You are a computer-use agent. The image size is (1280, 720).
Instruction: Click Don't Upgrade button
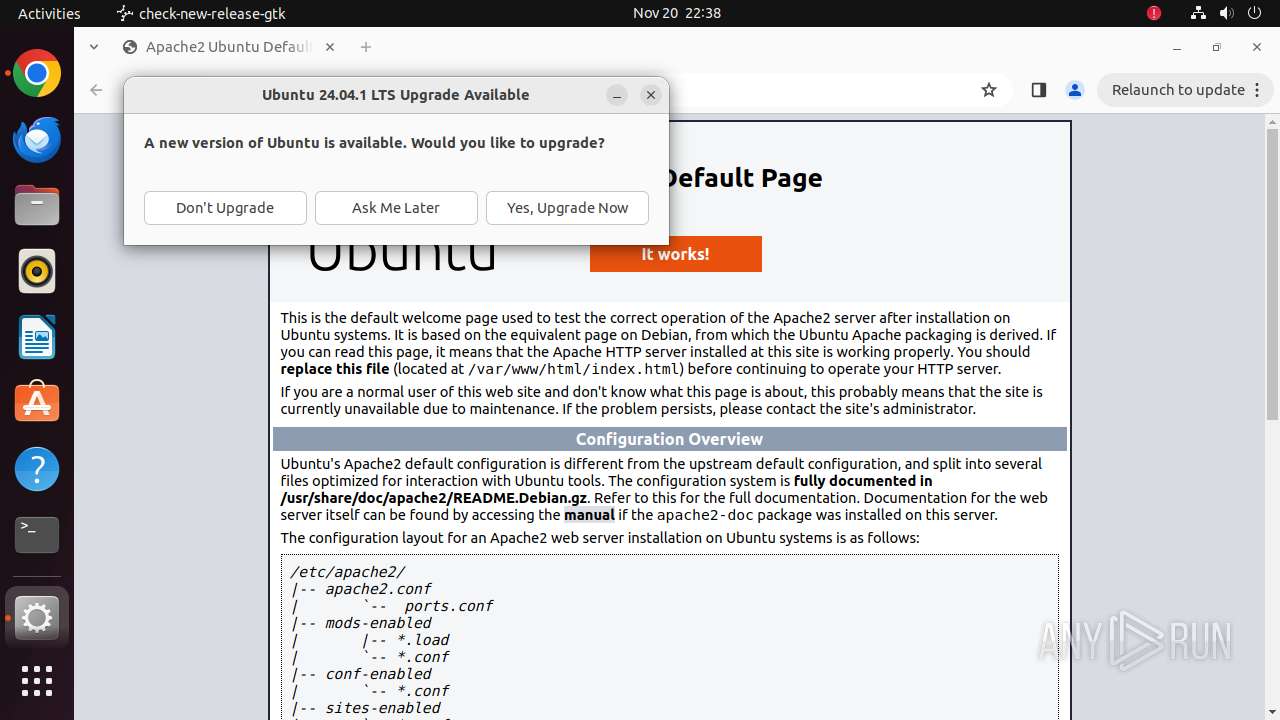(225, 208)
